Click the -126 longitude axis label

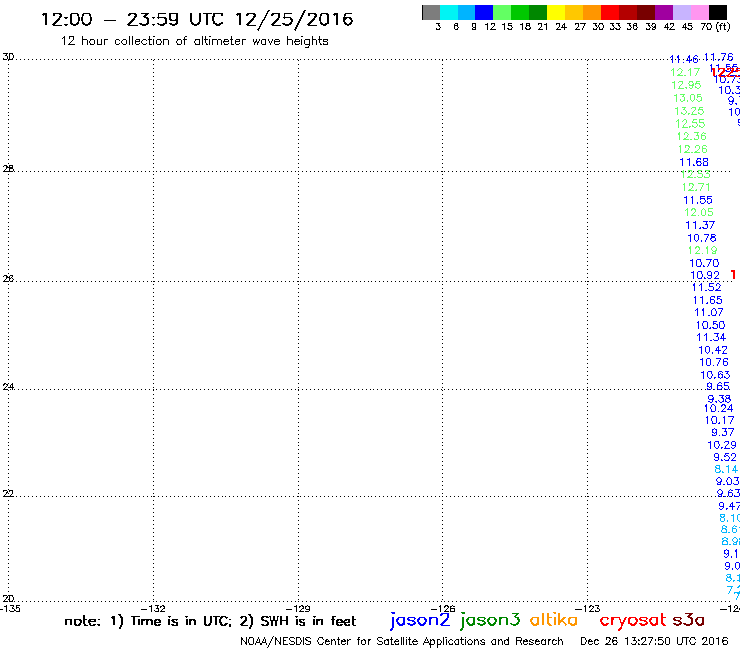click(443, 608)
